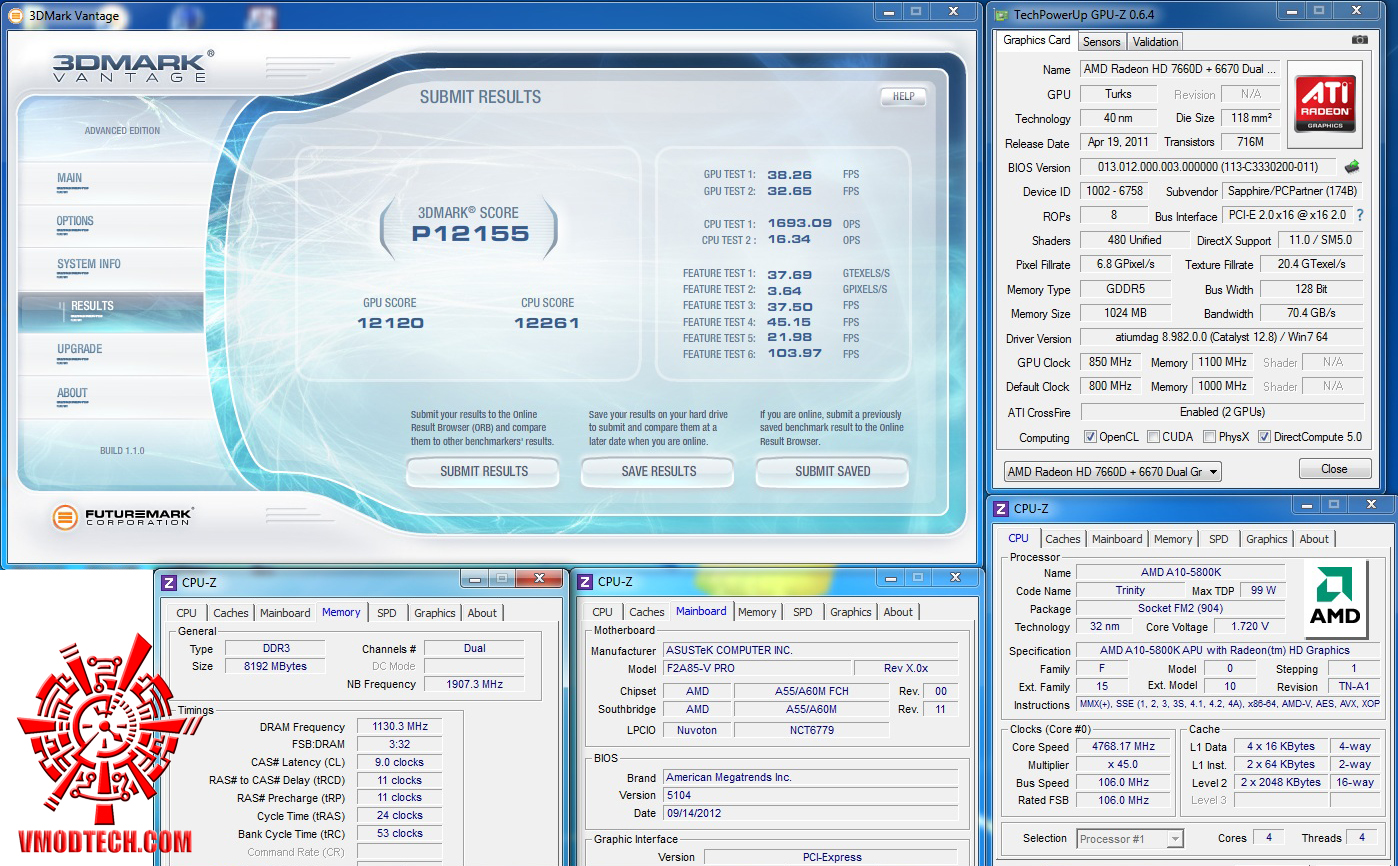Switch to Mainboard tab in CPU-Z processor window
Screen dimensions: 1398x866
point(1117,539)
